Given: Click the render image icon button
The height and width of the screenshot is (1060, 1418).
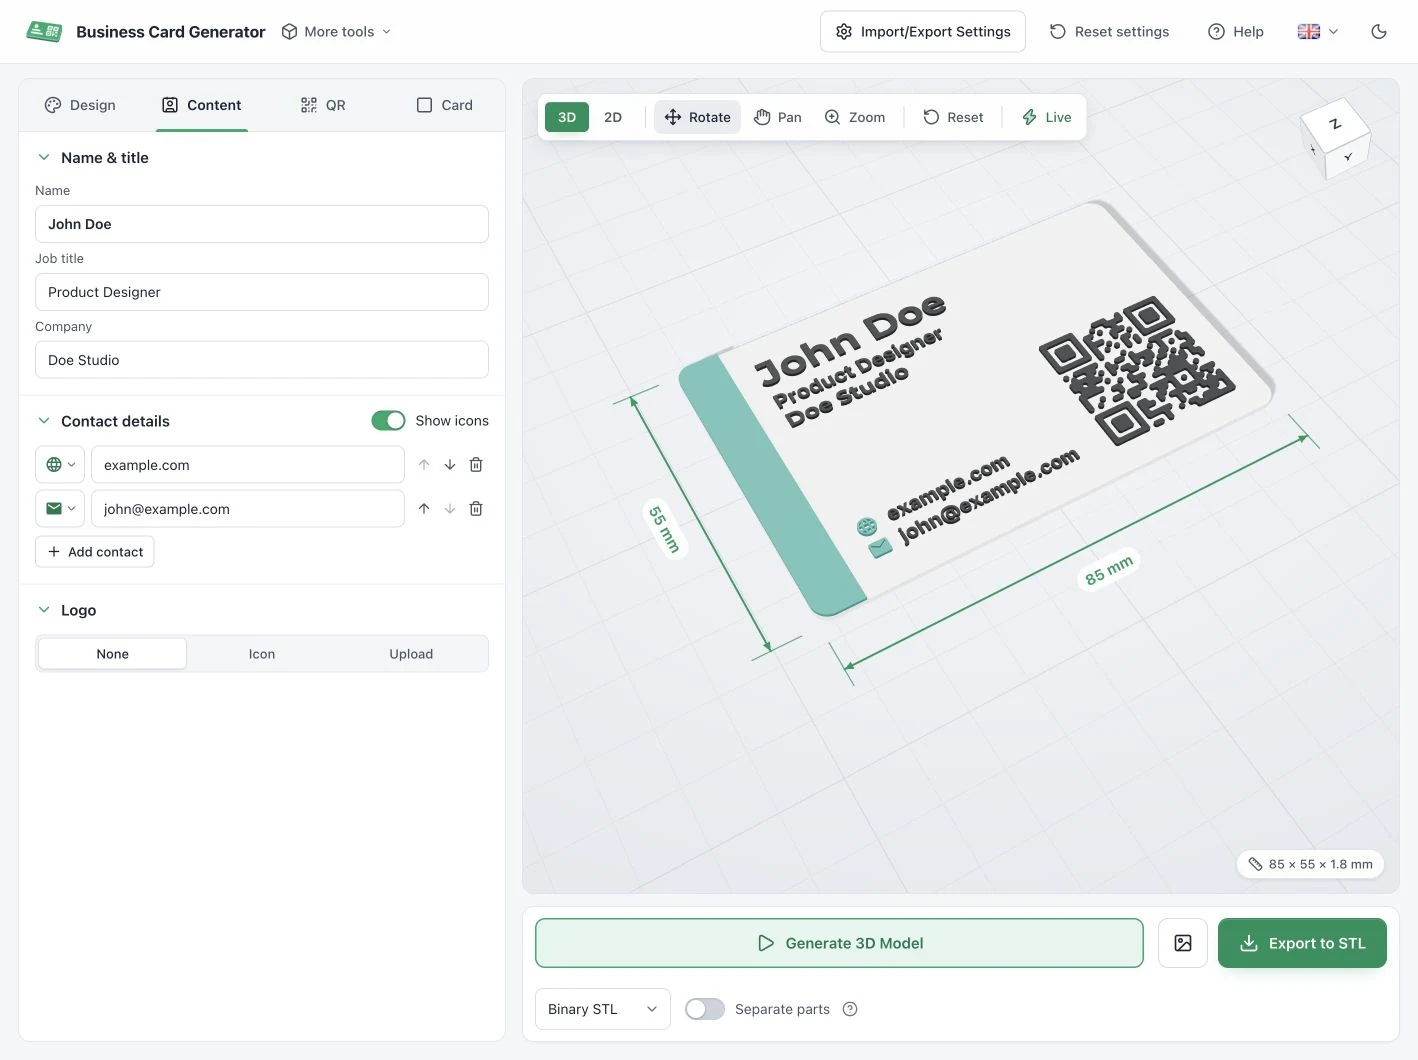Looking at the screenshot, I should tap(1183, 943).
